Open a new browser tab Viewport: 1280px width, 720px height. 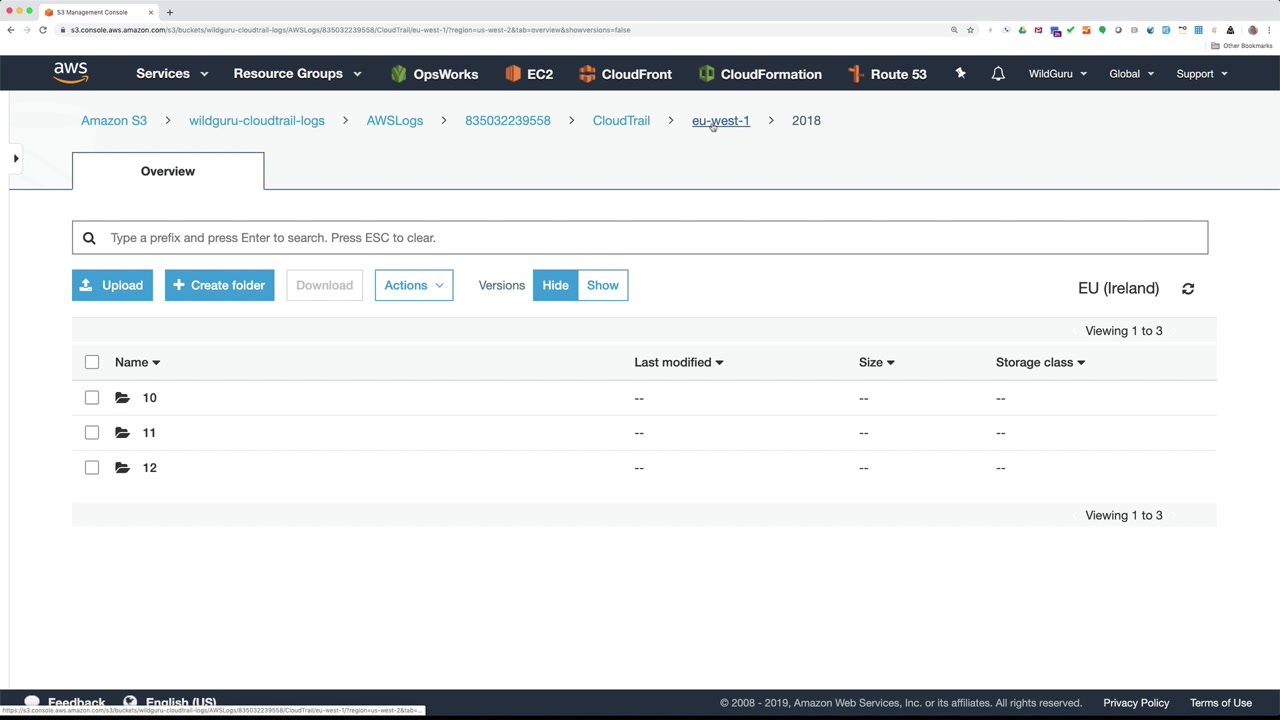pos(170,12)
